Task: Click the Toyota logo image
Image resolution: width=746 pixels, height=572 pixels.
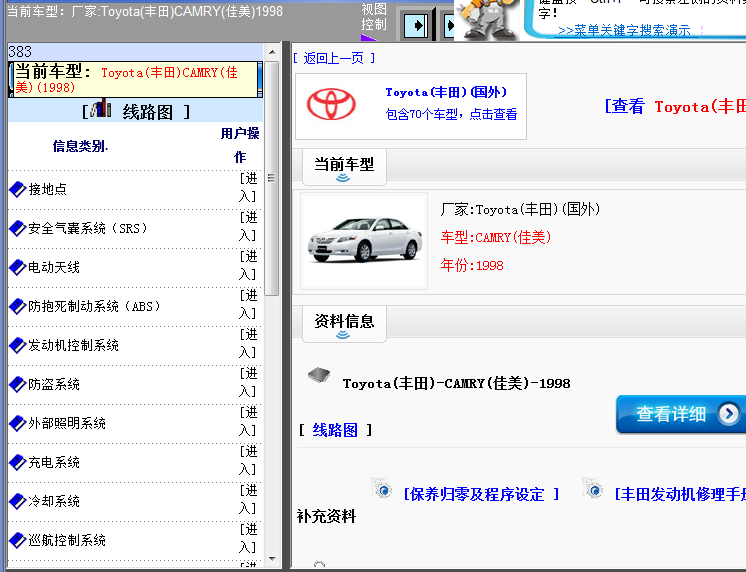Action: (x=331, y=104)
